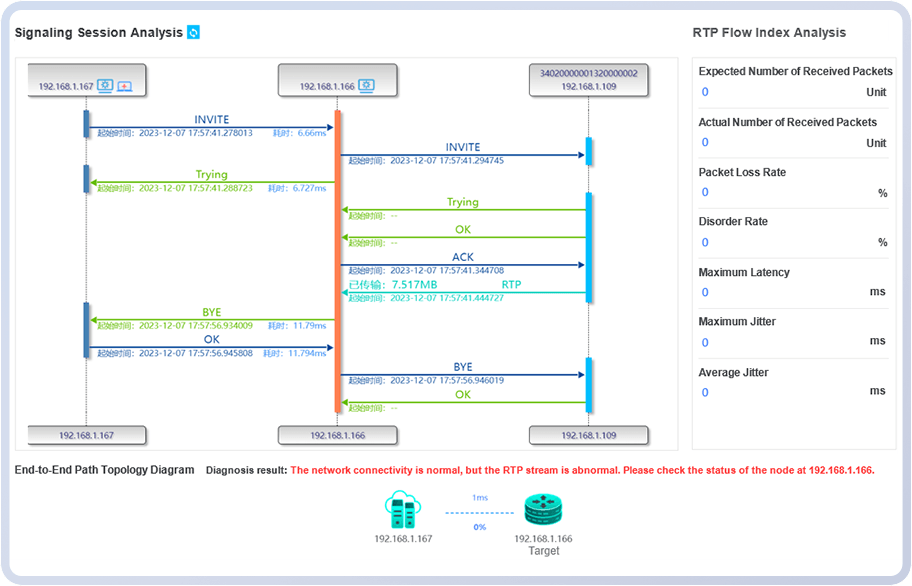Click the orange lifeline bar of 192.168.1.166
This screenshot has height=586, width=912.
click(338, 260)
